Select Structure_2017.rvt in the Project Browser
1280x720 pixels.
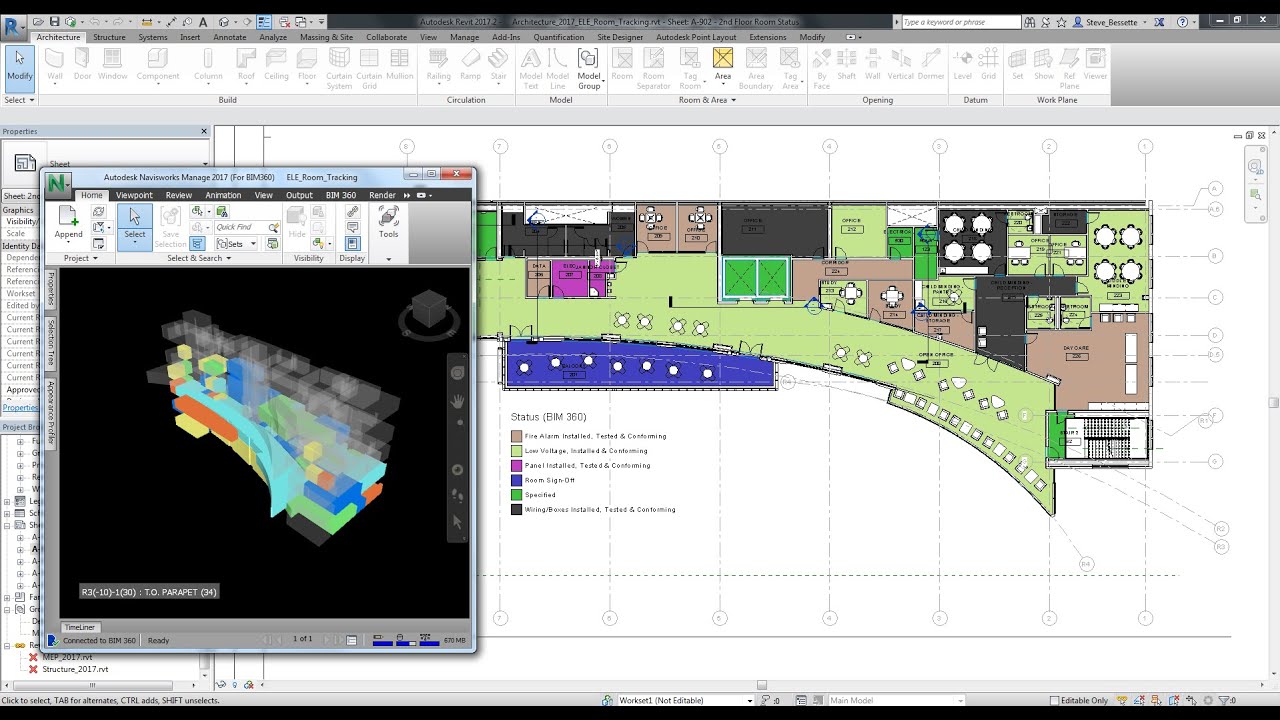click(x=75, y=669)
